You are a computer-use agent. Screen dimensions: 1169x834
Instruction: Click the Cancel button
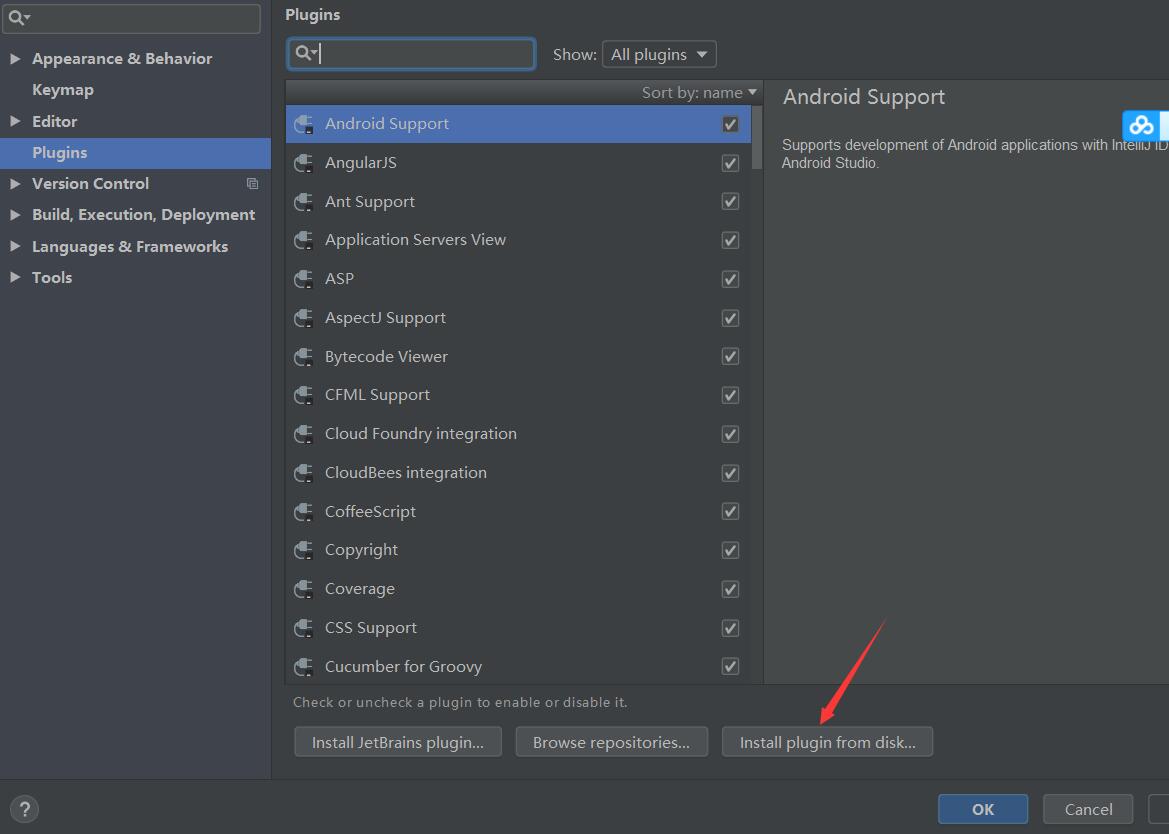pyautogui.click(x=1088, y=809)
